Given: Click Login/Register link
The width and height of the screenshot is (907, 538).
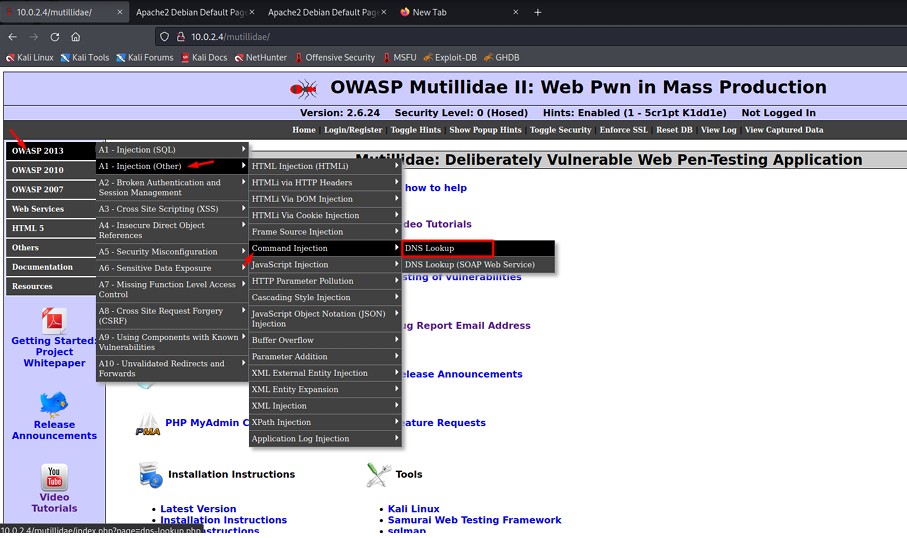Looking at the screenshot, I should pos(353,130).
